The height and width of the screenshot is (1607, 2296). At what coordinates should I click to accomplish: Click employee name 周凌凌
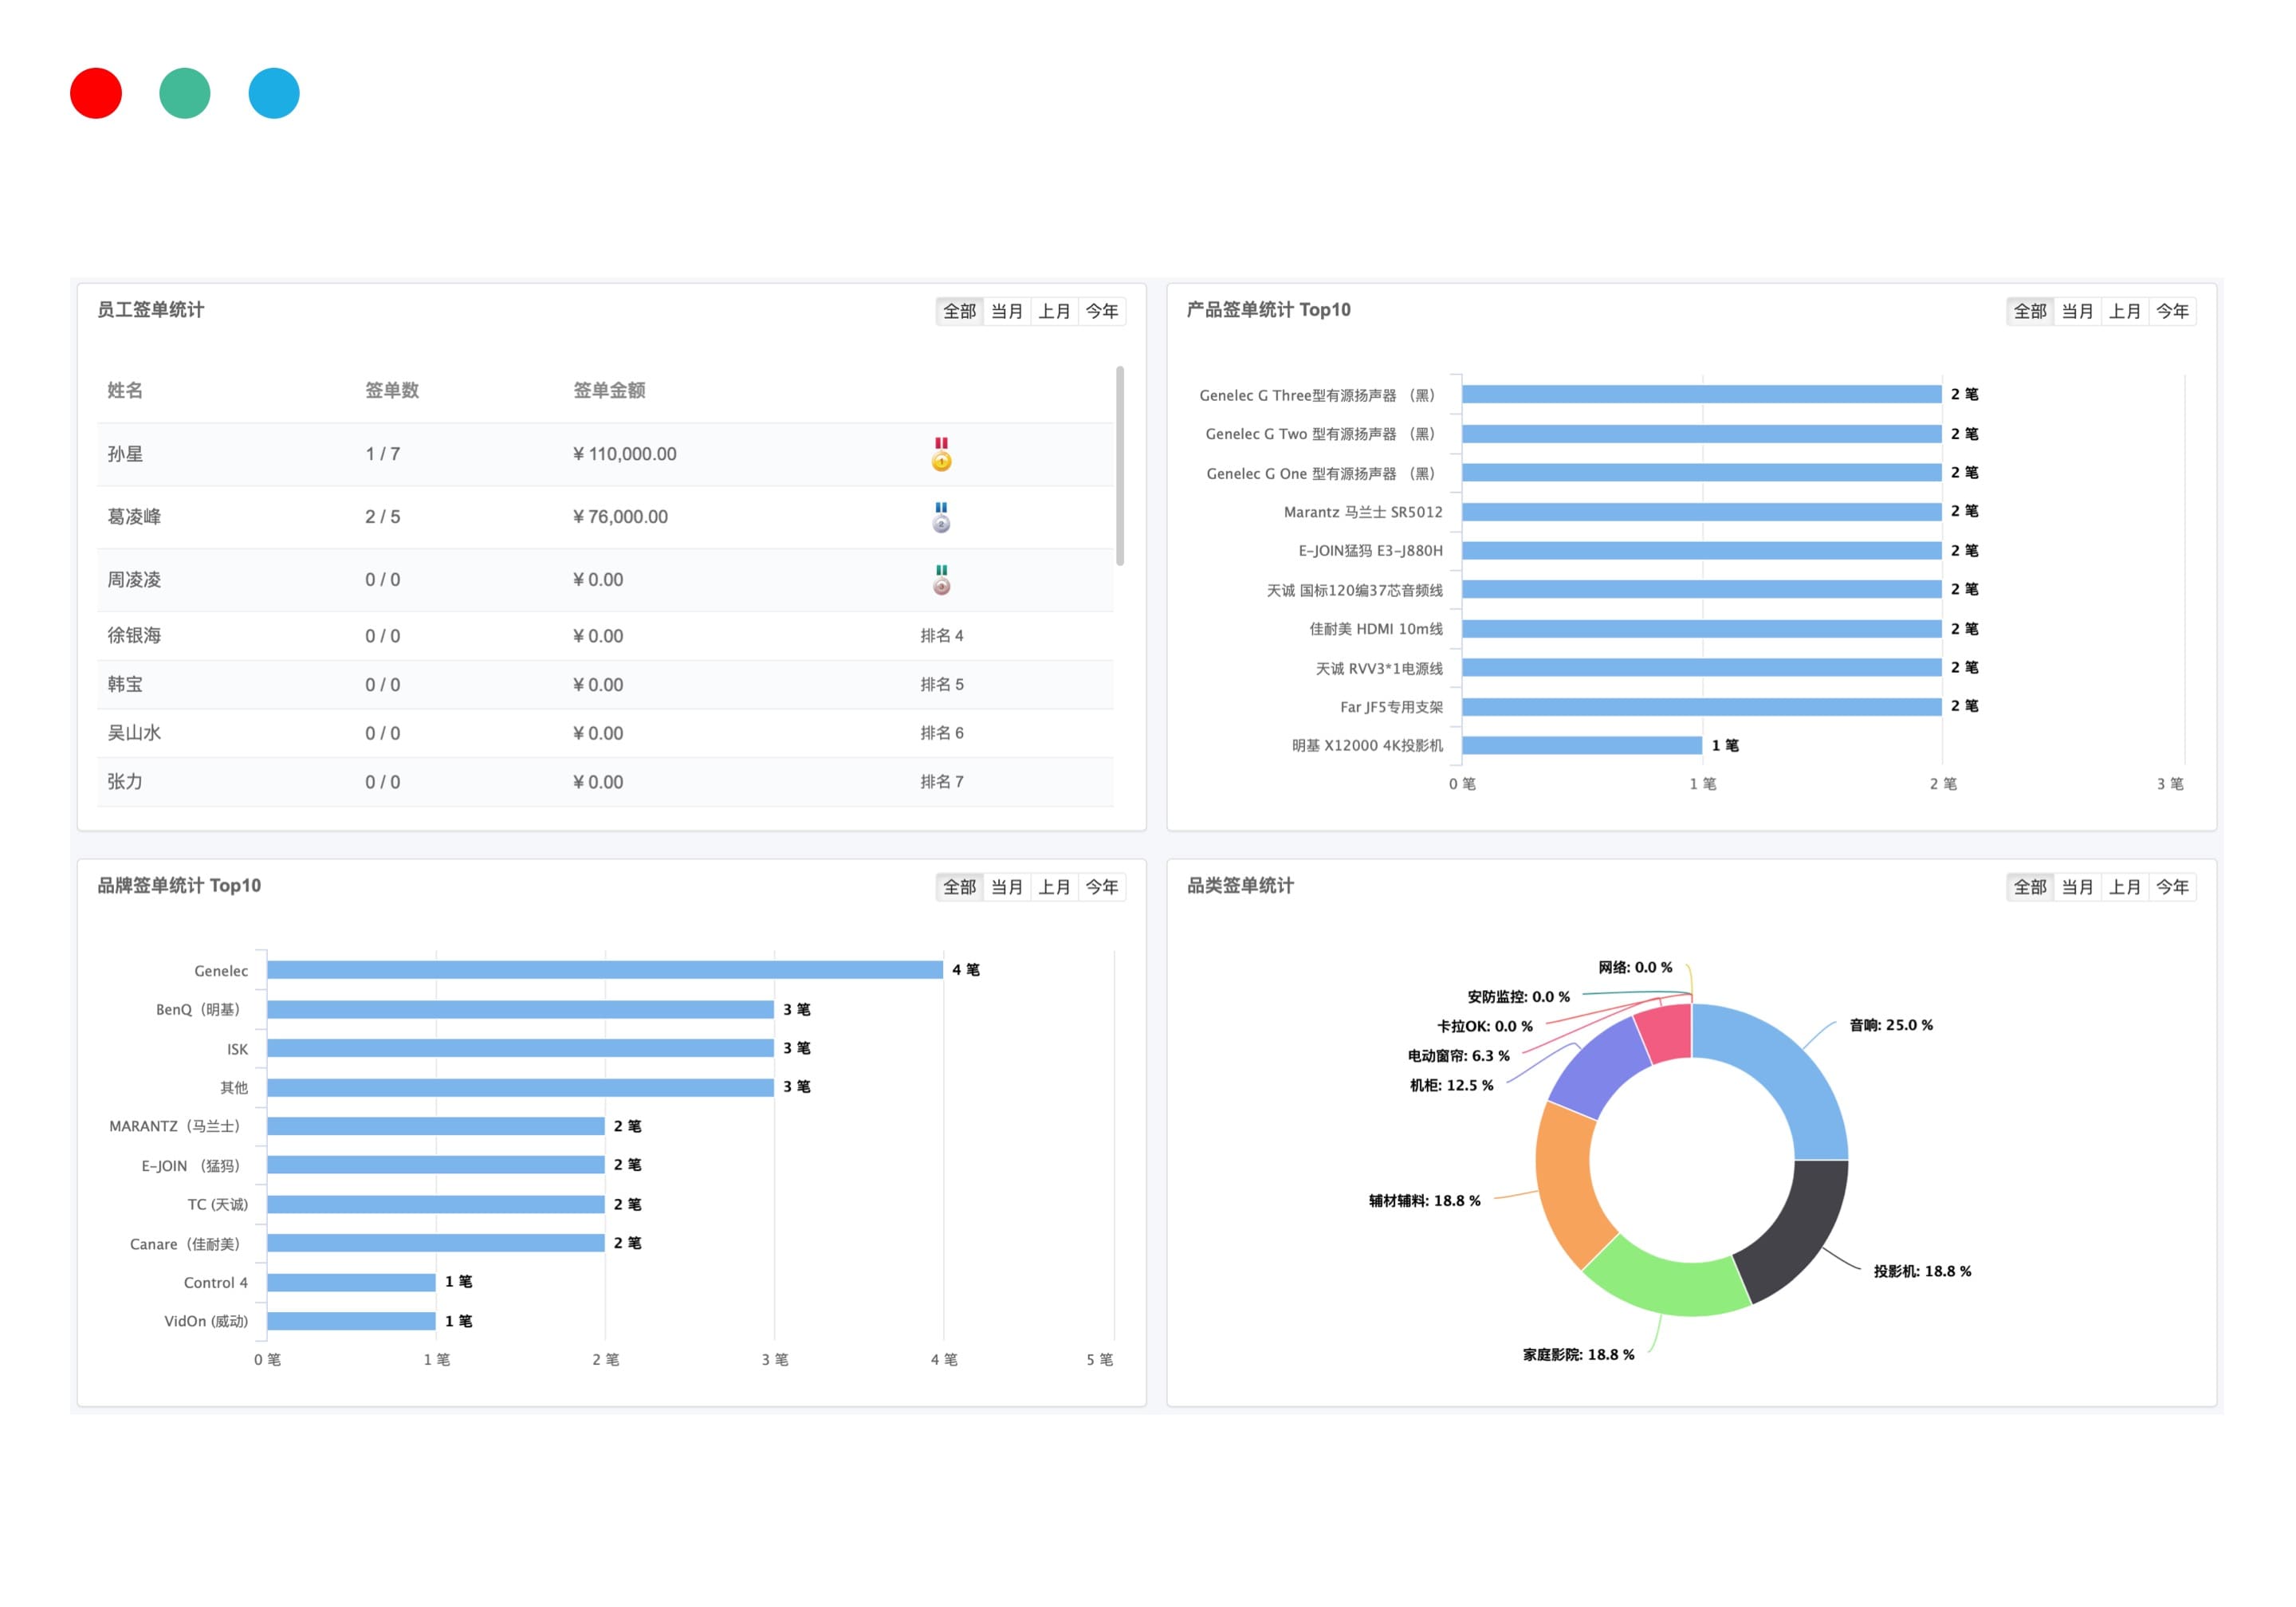[x=134, y=580]
